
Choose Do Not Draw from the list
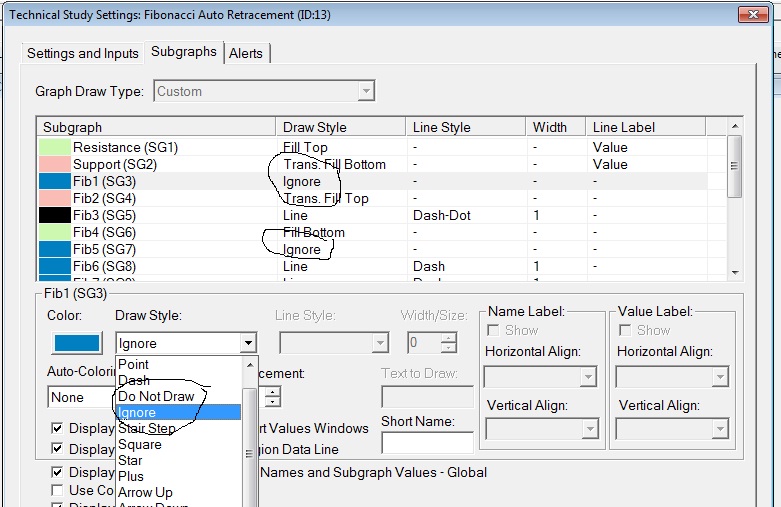157,396
